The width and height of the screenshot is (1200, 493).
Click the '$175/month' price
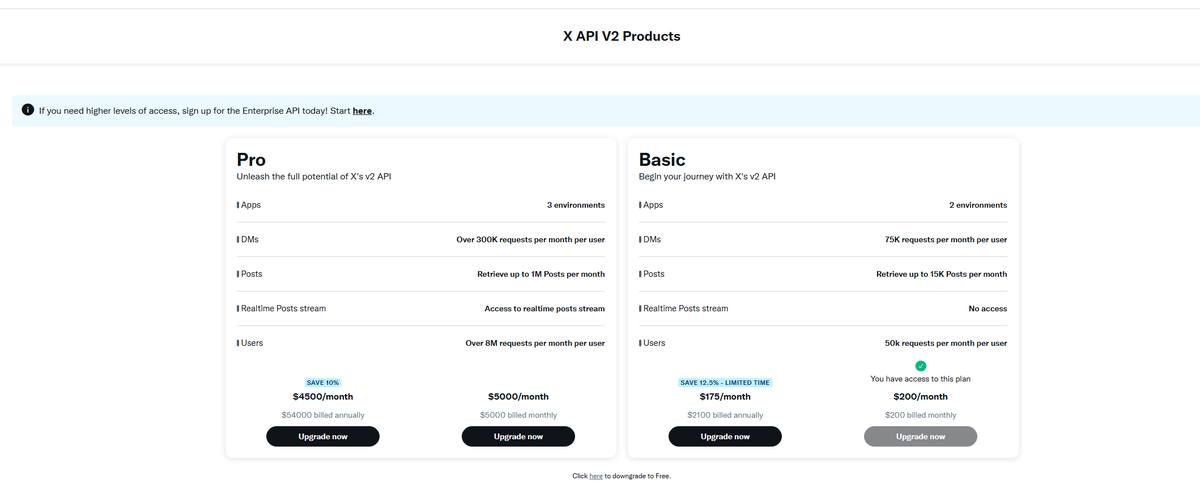(725, 397)
